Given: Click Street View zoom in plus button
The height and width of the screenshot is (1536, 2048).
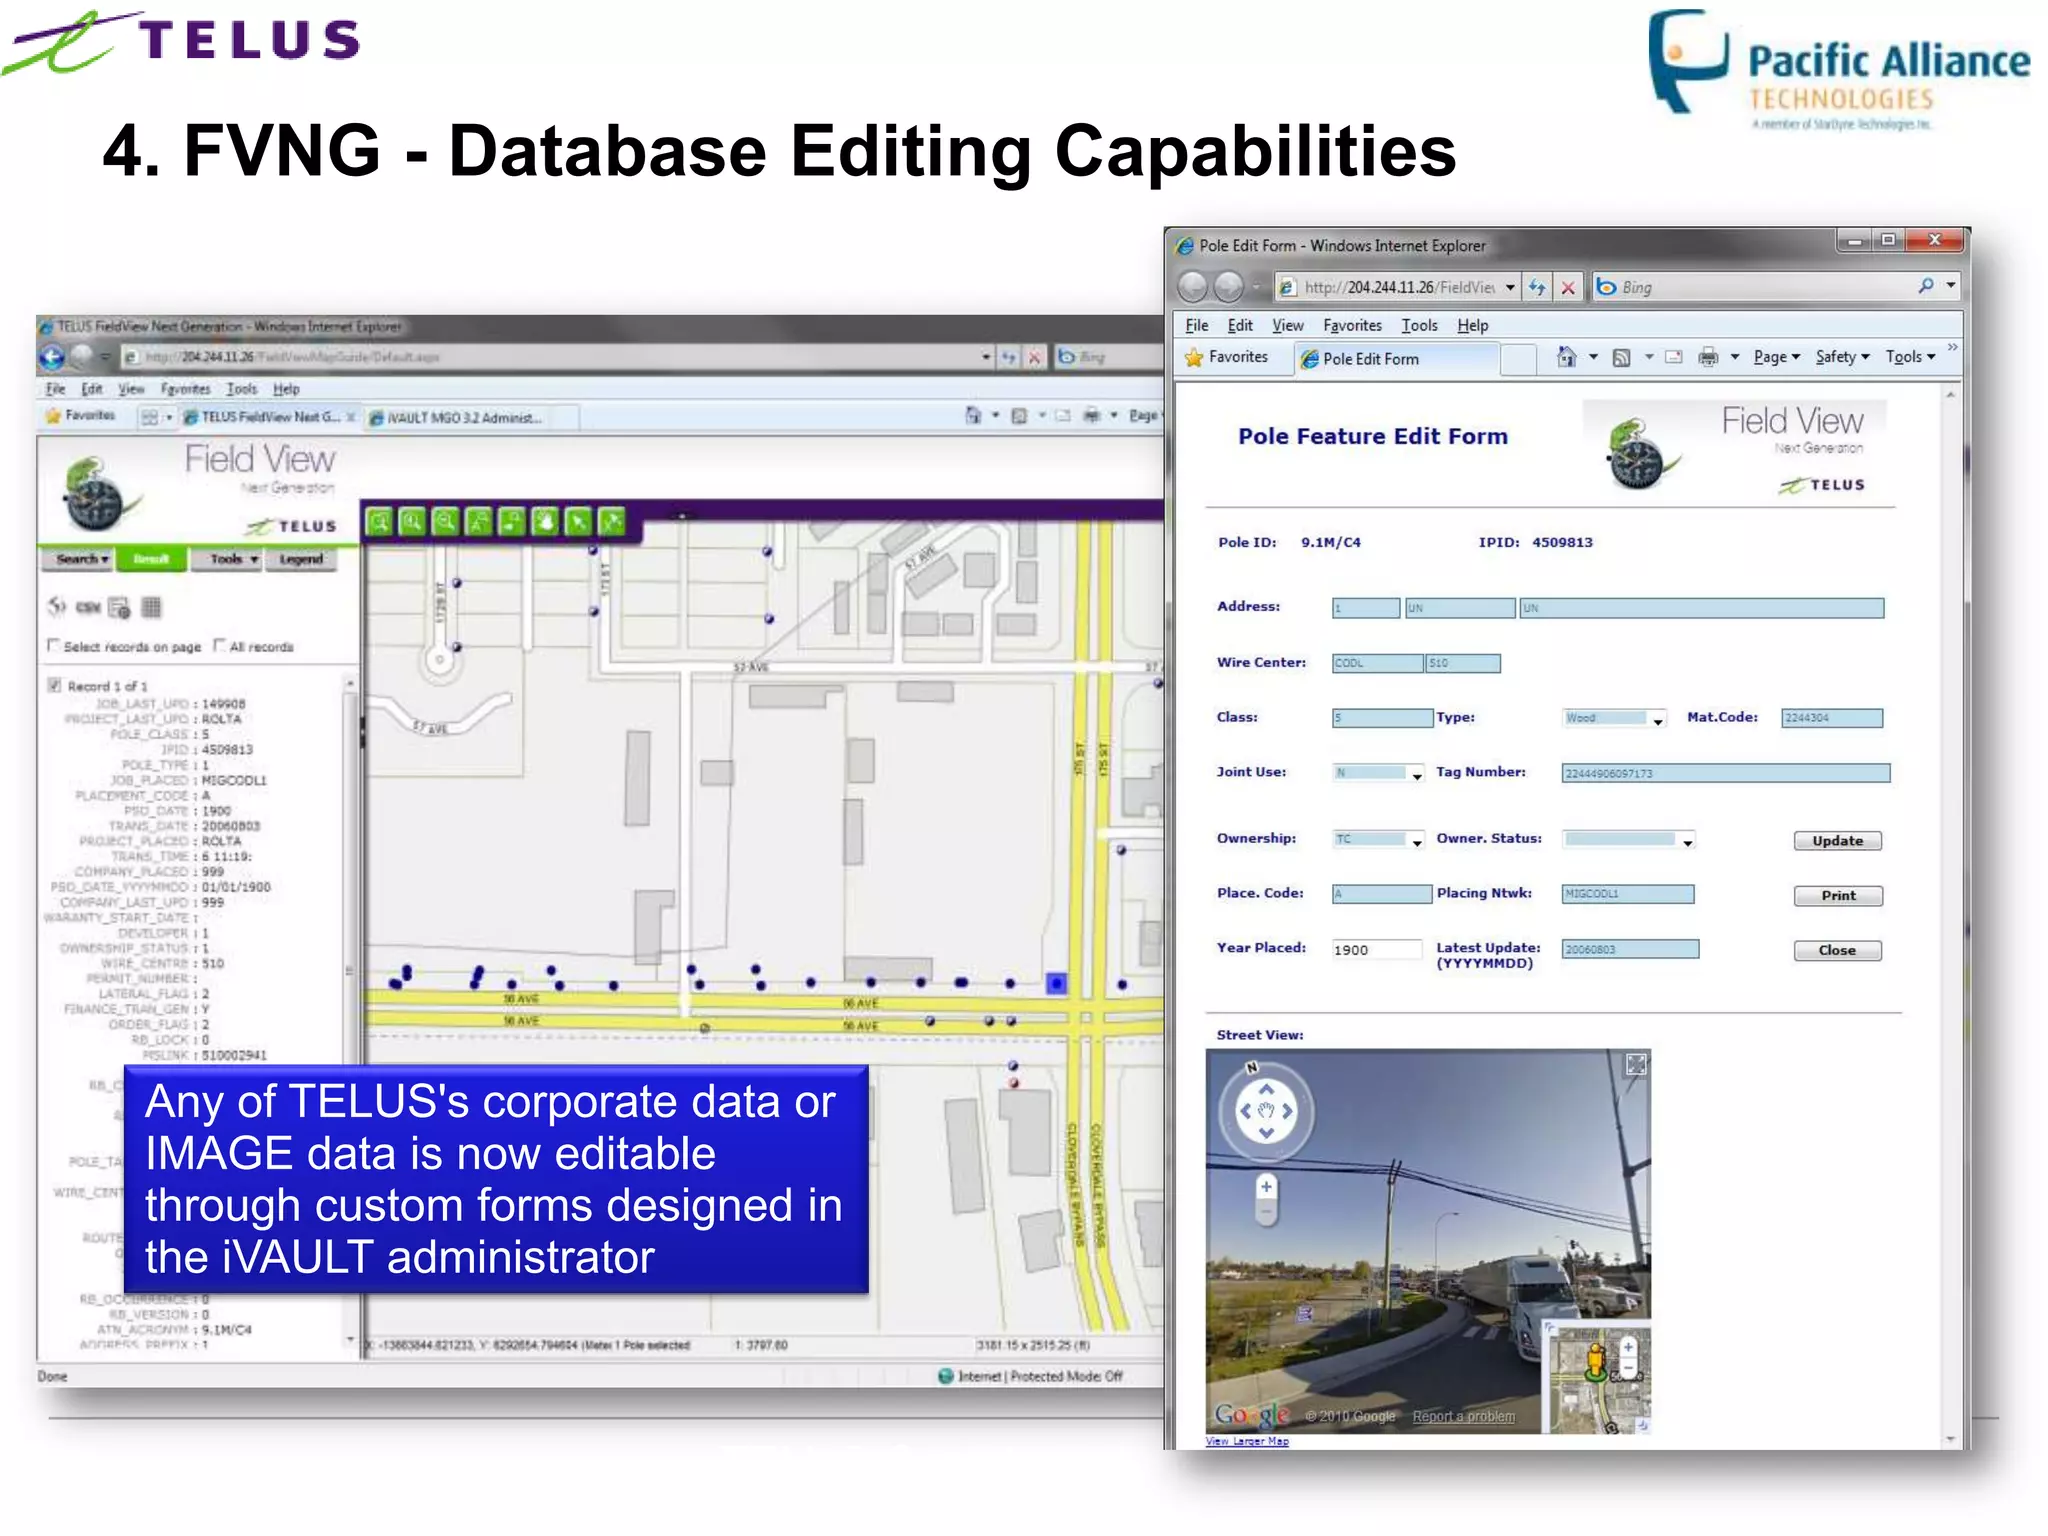Looking at the screenshot, I should pyautogui.click(x=1266, y=1187).
